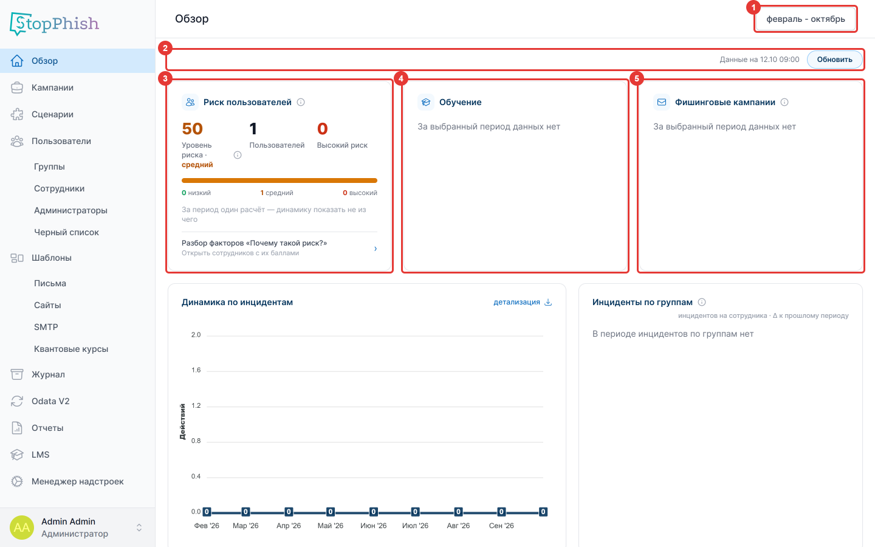
Task: Open Разбор факторов «Почему такой риск?»
Action: pyautogui.click(x=279, y=248)
